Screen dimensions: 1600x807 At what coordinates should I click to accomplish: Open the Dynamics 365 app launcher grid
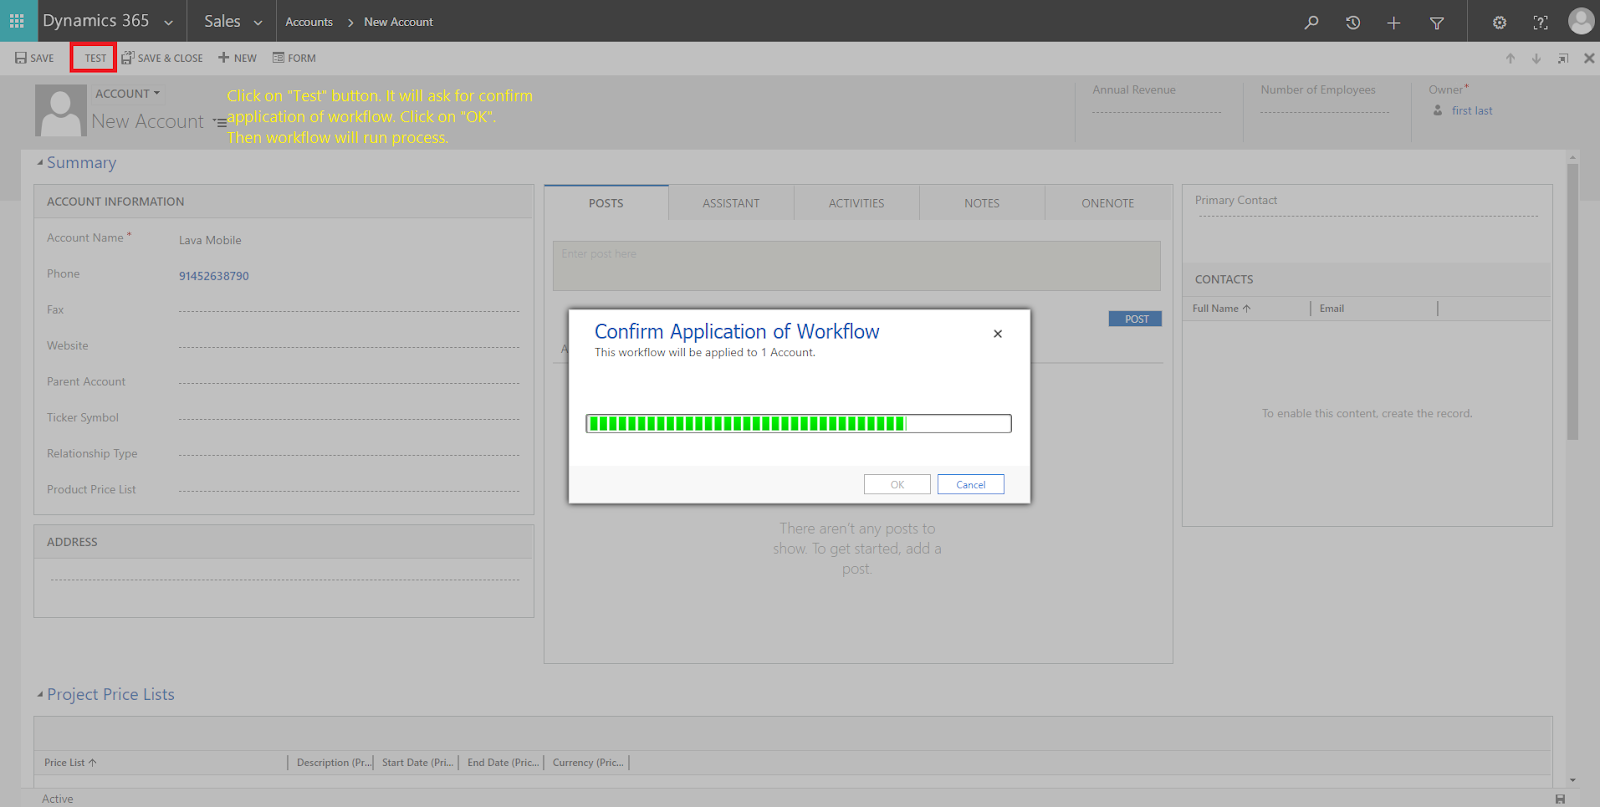click(17, 21)
